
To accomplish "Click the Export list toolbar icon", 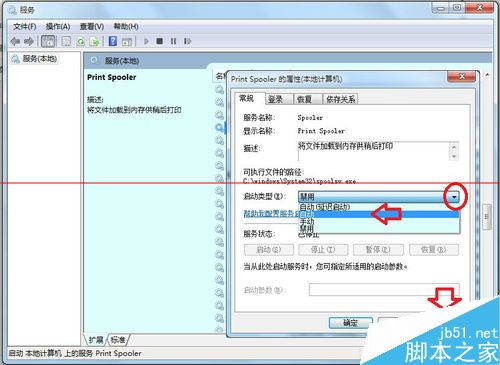I will (95, 41).
